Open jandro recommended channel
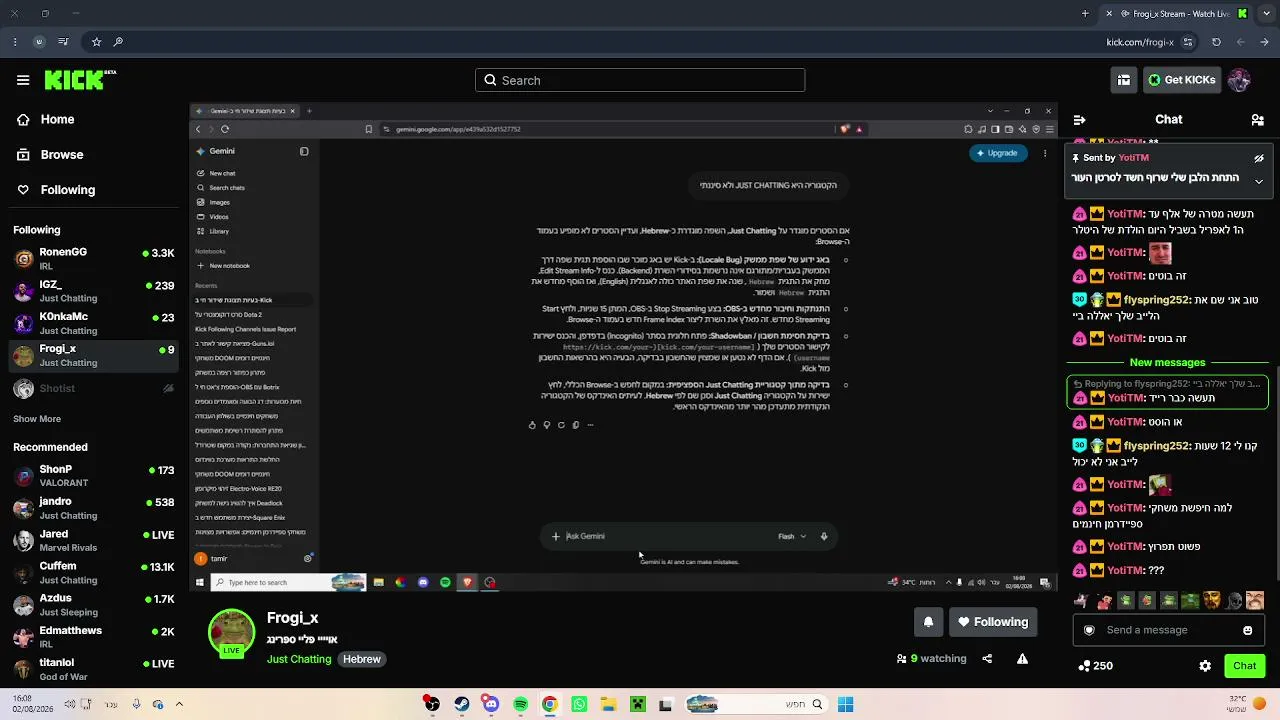This screenshot has height=720, width=1280. coord(94,508)
